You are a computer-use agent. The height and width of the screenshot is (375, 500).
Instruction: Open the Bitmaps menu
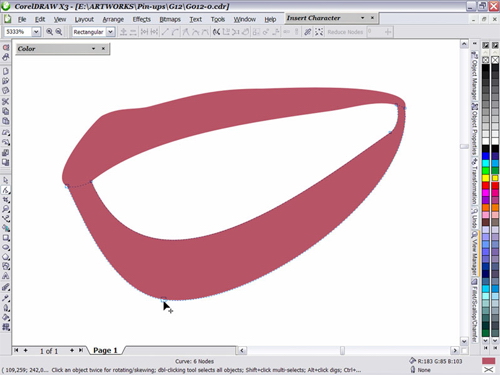pyautogui.click(x=170, y=19)
